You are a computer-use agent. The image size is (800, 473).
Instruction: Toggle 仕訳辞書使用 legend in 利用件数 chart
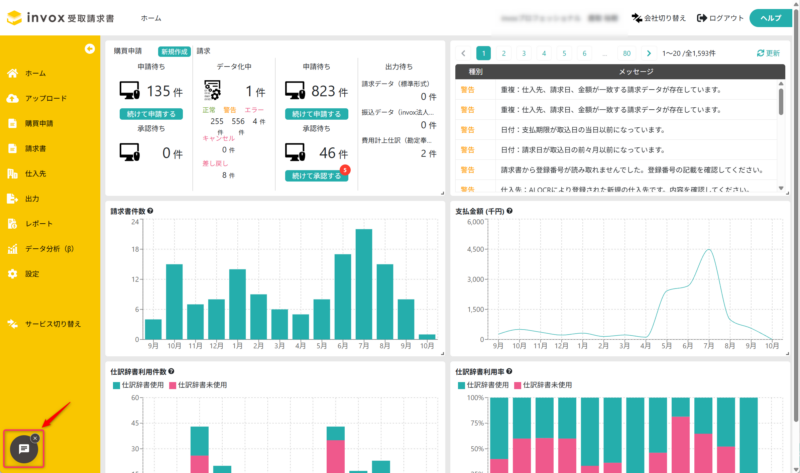coord(138,385)
